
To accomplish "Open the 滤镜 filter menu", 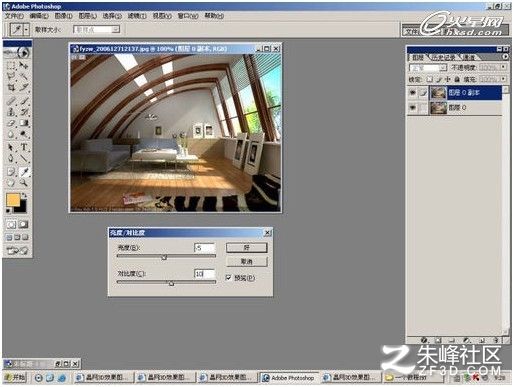I will tap(137, 16).
